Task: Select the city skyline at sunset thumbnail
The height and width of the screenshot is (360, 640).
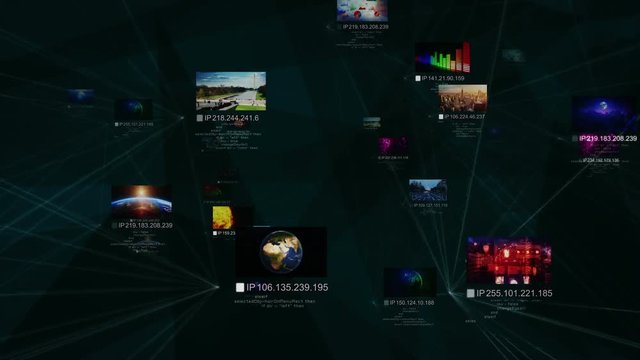Action: tap(463, 98)
